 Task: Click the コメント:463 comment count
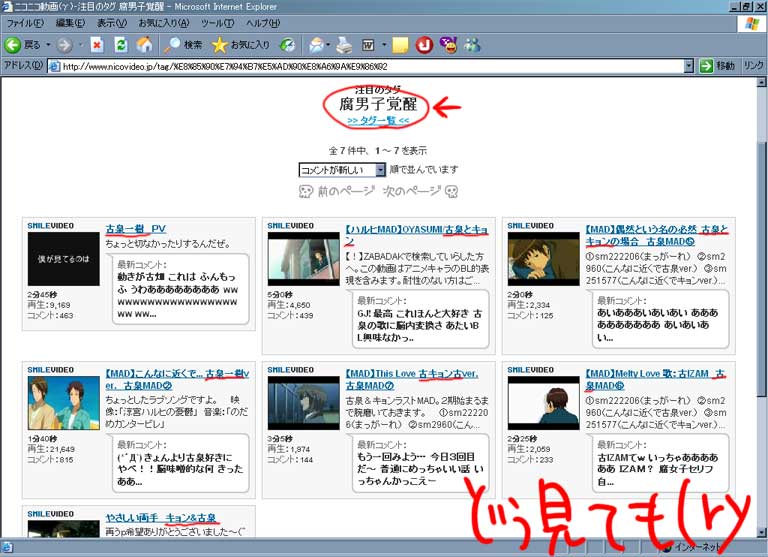pos(50,315)
